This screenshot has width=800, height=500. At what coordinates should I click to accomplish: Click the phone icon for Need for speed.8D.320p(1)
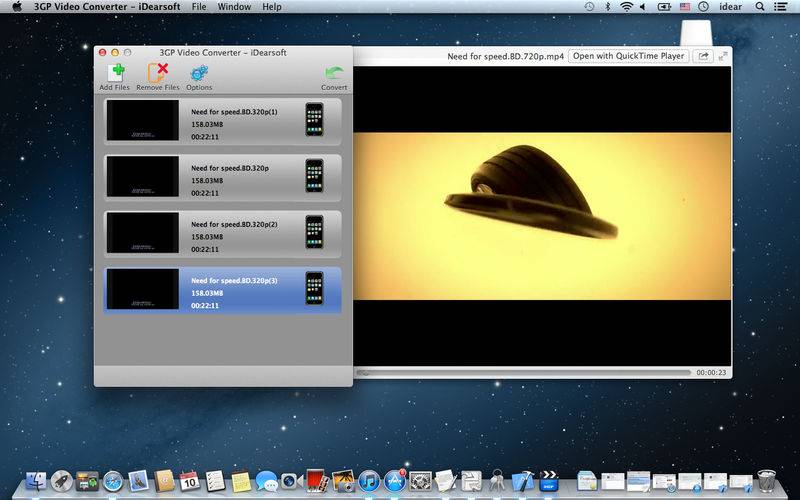coord(314,119)
